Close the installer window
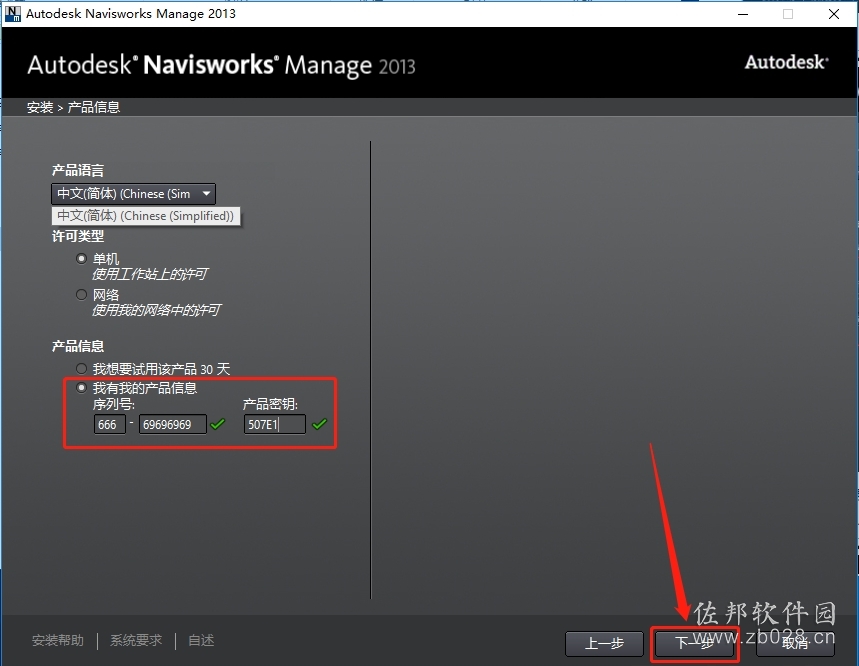859x666 pixels. click(834, 14)
